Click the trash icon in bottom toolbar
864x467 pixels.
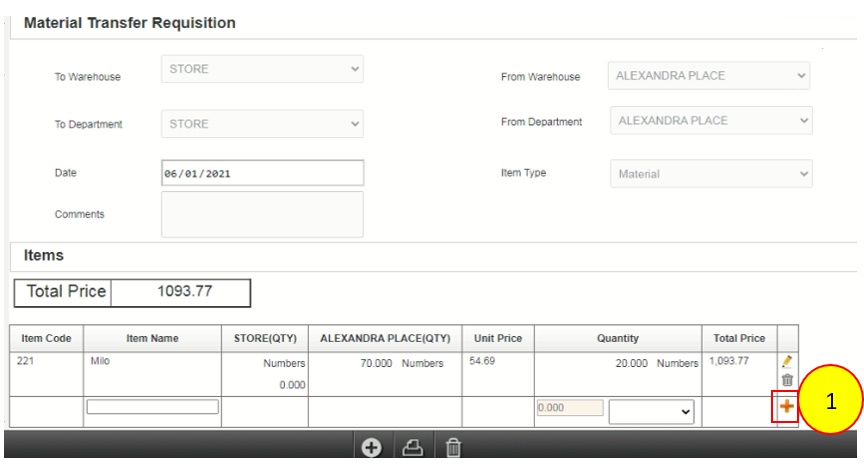[x=453, y=449]
